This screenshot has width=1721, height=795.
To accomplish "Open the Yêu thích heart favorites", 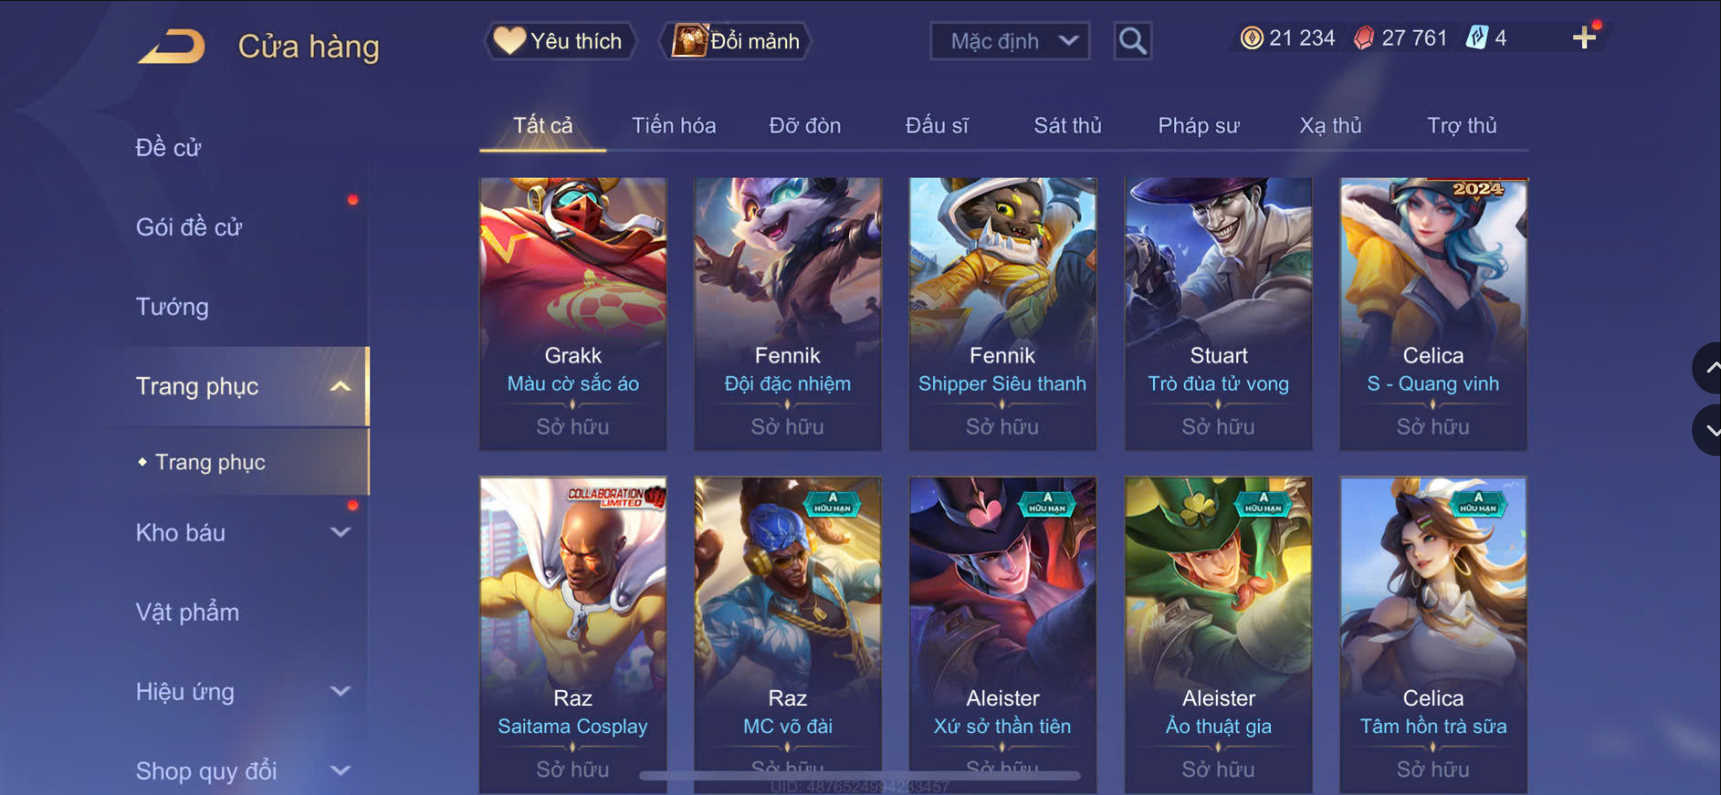I will 559,41.
